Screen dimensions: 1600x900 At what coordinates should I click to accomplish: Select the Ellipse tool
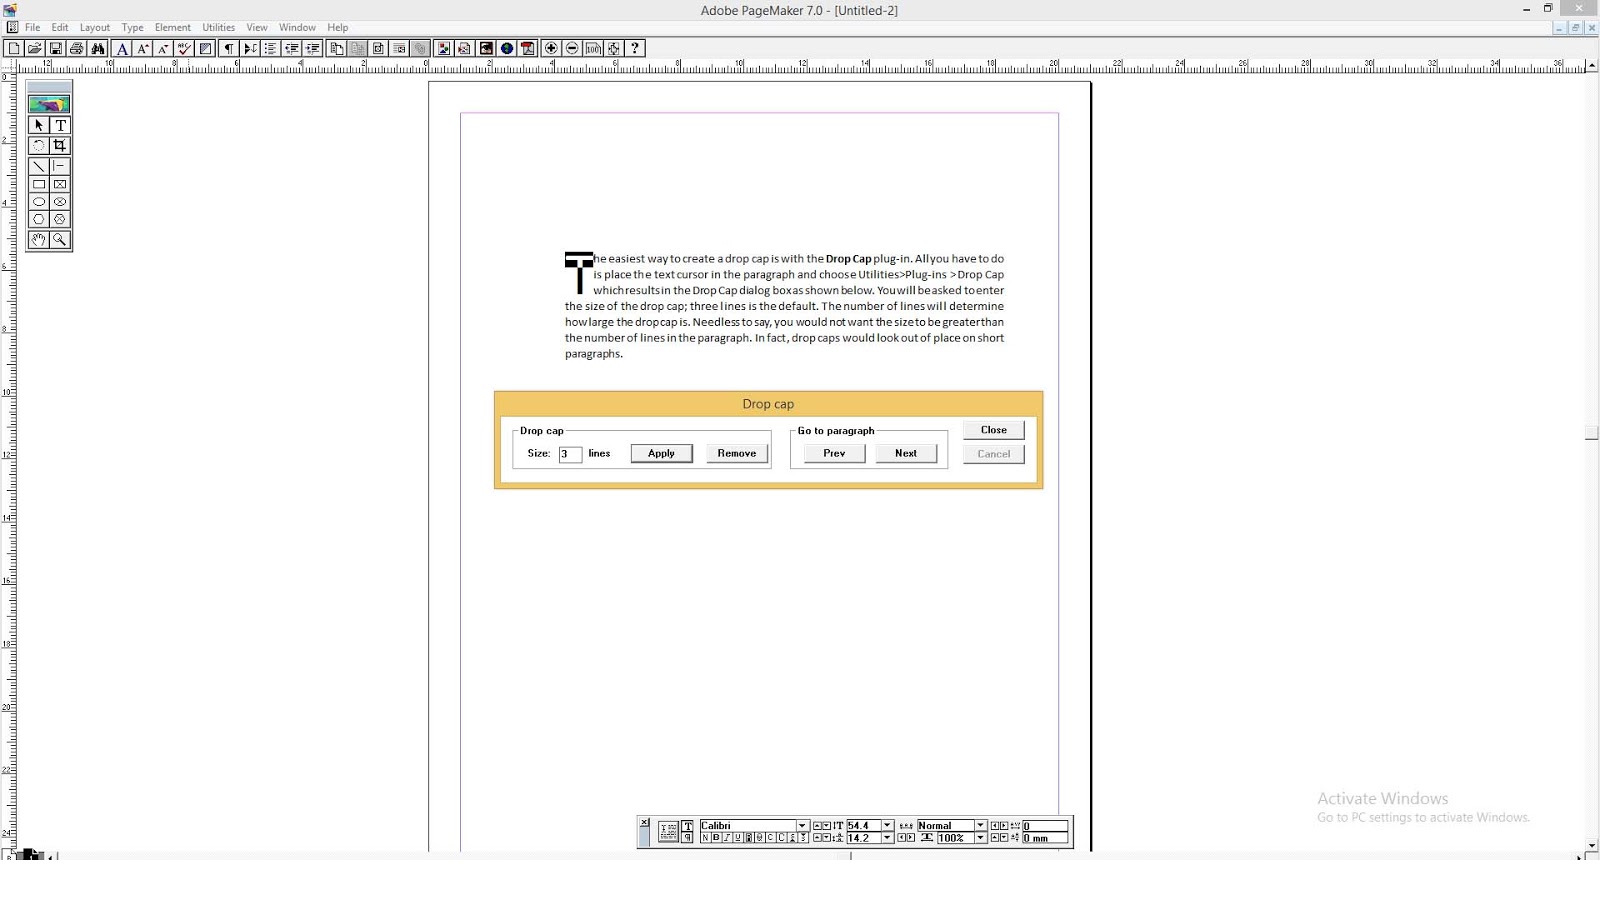click(x=38, y=201)
